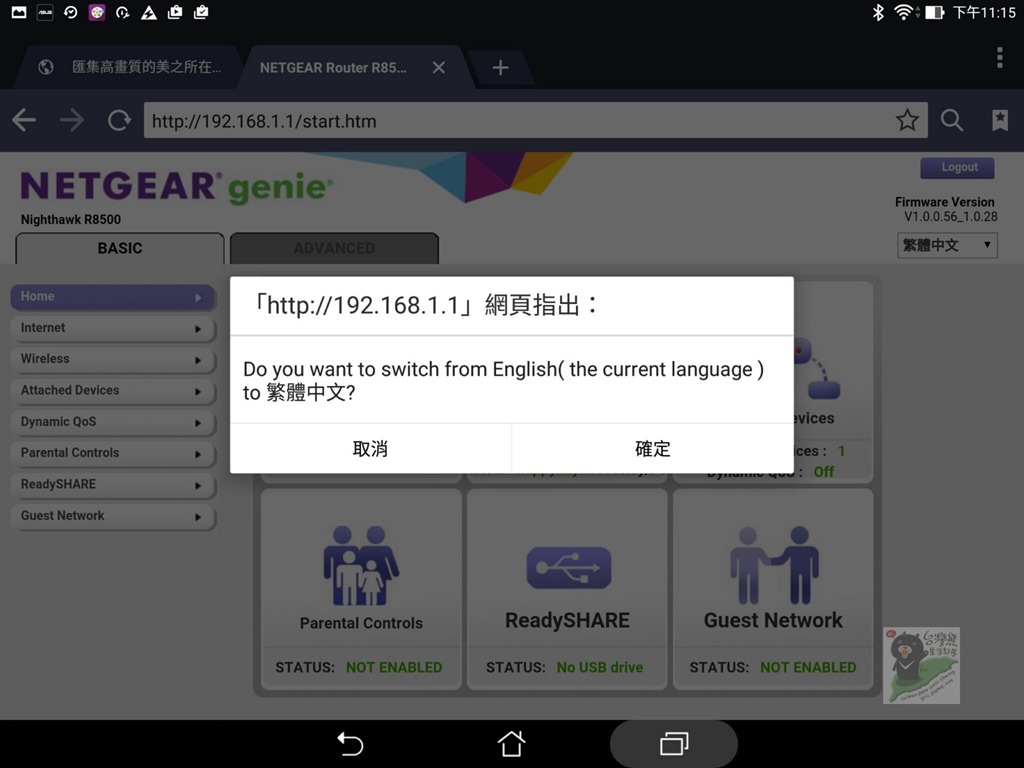This screenshot has height=768, width=1024.
Task: Click Guest Network NOT ENABLED status
Action: (808, 667)
